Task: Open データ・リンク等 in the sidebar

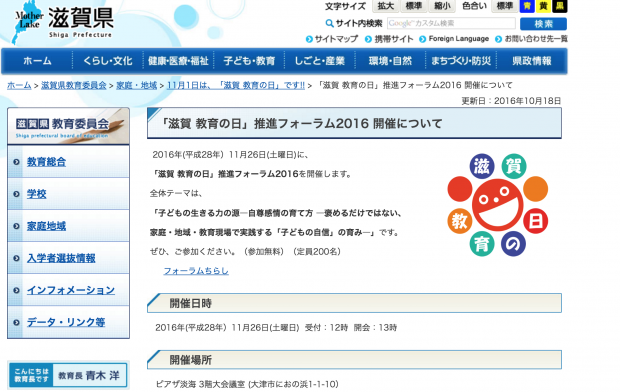Action: pos(66,322)
